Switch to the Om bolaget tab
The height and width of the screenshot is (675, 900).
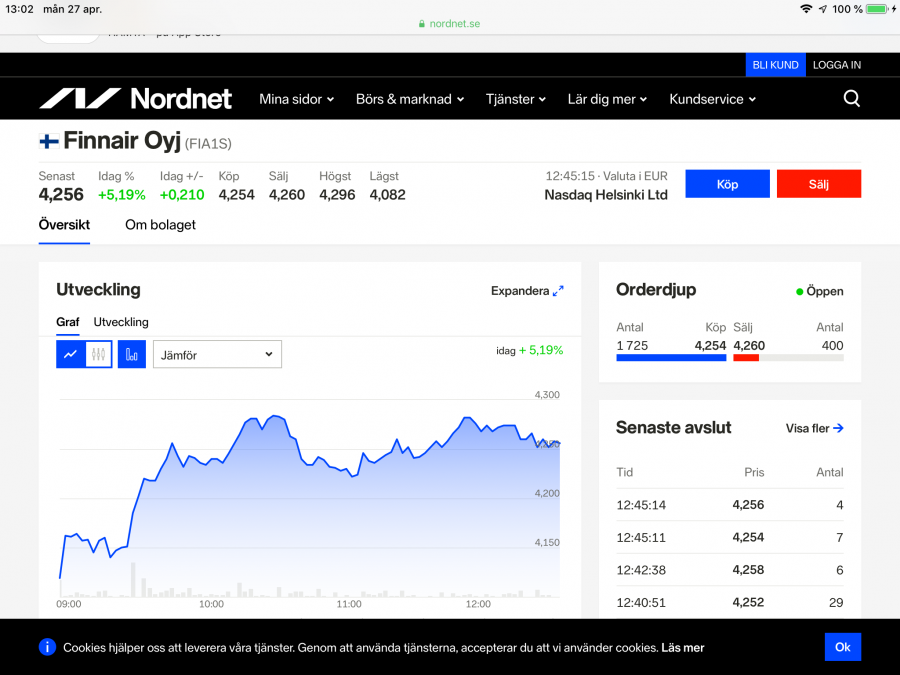[x=160, y=225]
